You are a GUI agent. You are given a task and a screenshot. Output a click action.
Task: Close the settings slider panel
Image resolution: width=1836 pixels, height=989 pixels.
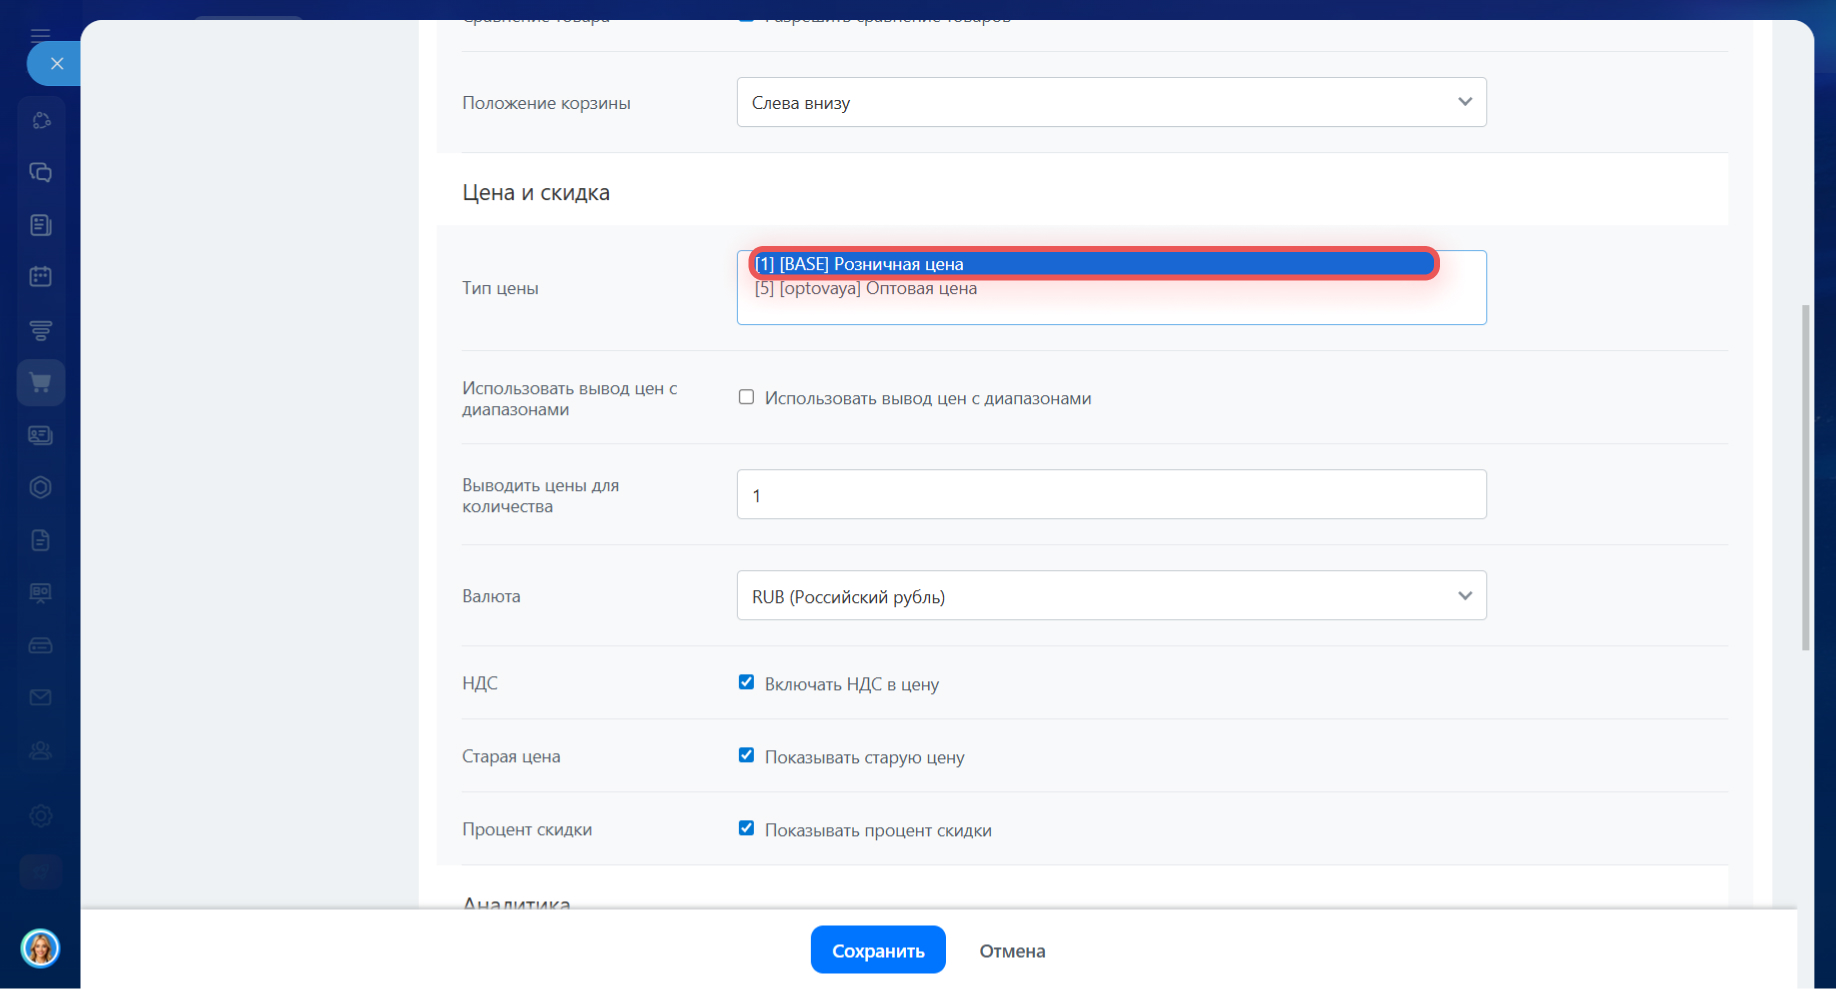[56, 64]
